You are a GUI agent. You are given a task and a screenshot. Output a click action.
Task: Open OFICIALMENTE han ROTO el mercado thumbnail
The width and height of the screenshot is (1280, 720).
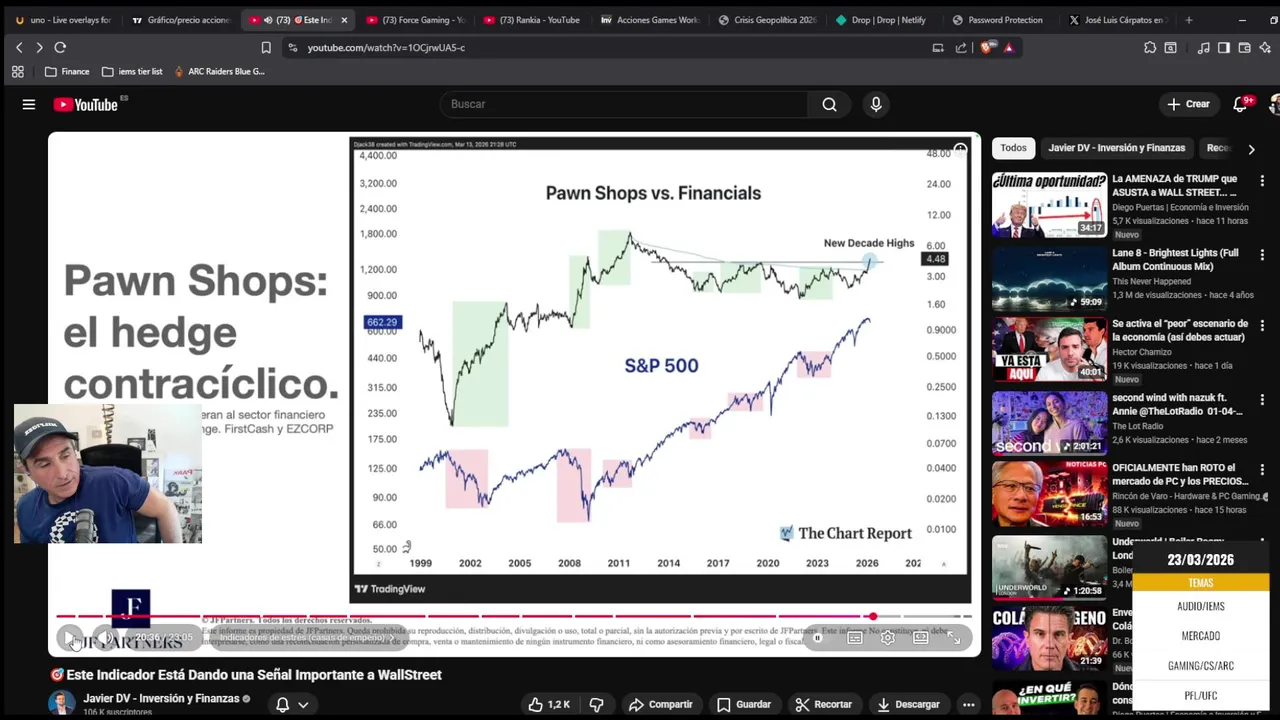(1049, 492)
